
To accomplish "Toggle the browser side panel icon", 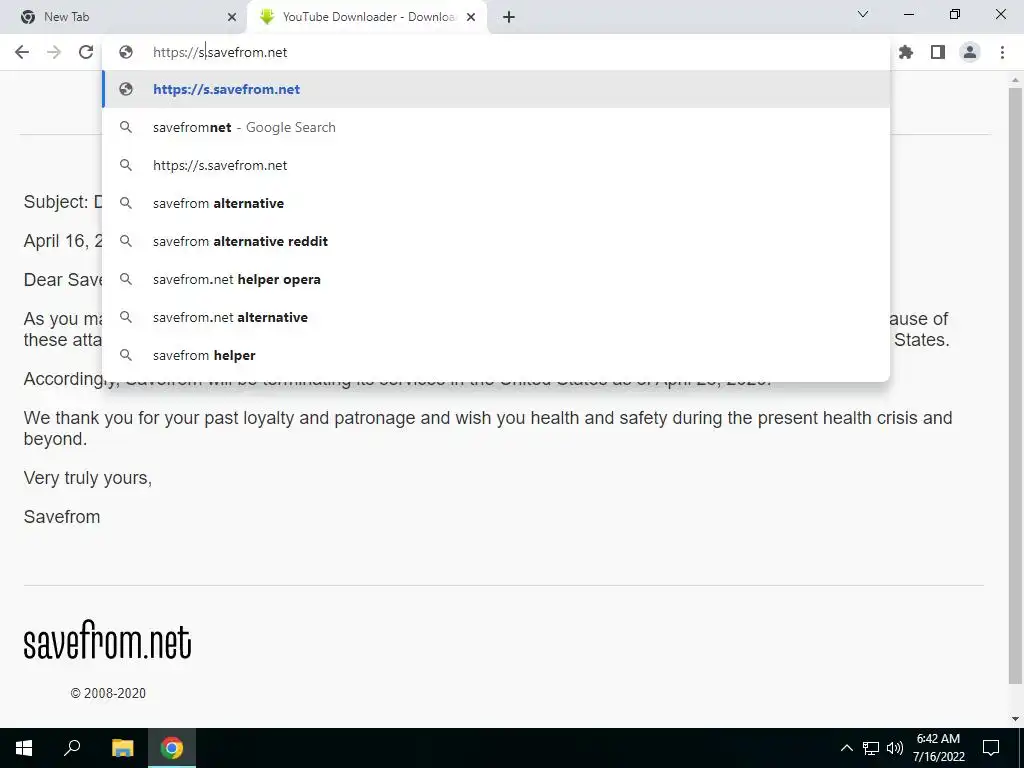I will (938, 52).
